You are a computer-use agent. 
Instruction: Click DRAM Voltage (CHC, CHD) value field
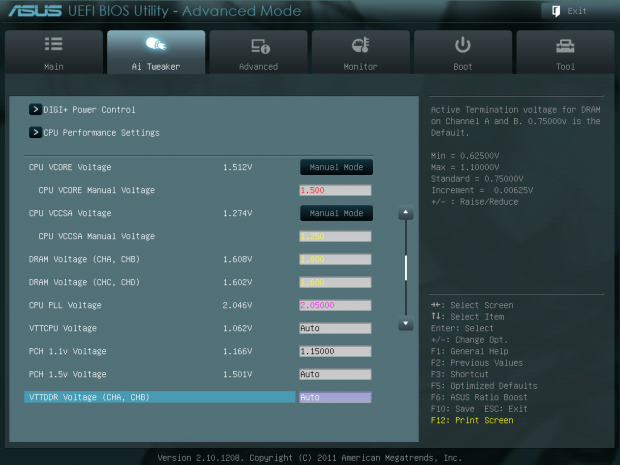coord(335,282)
